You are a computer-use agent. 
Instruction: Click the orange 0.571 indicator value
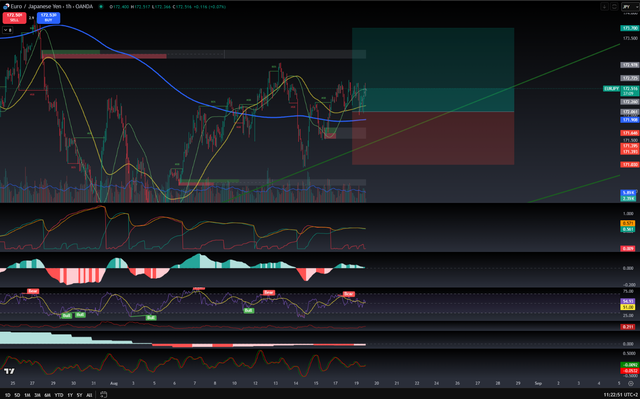tap(627, 223)
